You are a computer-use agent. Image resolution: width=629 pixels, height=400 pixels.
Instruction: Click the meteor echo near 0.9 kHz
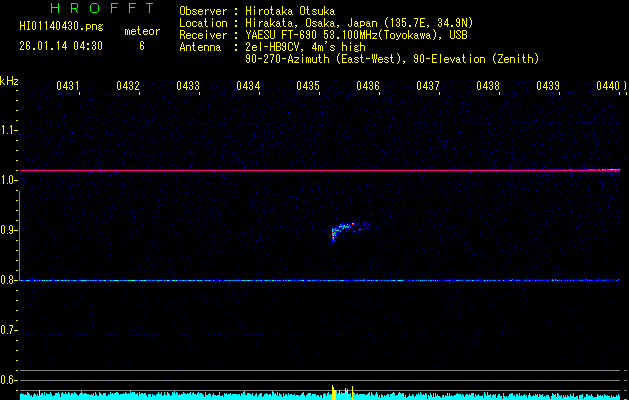point(345,230)
